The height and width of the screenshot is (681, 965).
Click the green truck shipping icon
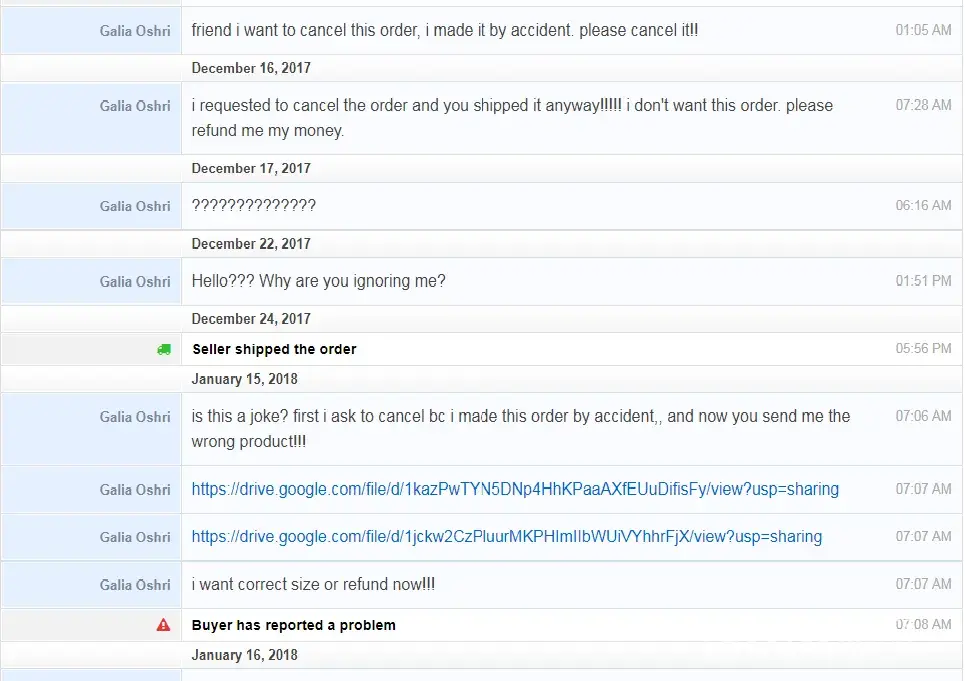[164, 349]
